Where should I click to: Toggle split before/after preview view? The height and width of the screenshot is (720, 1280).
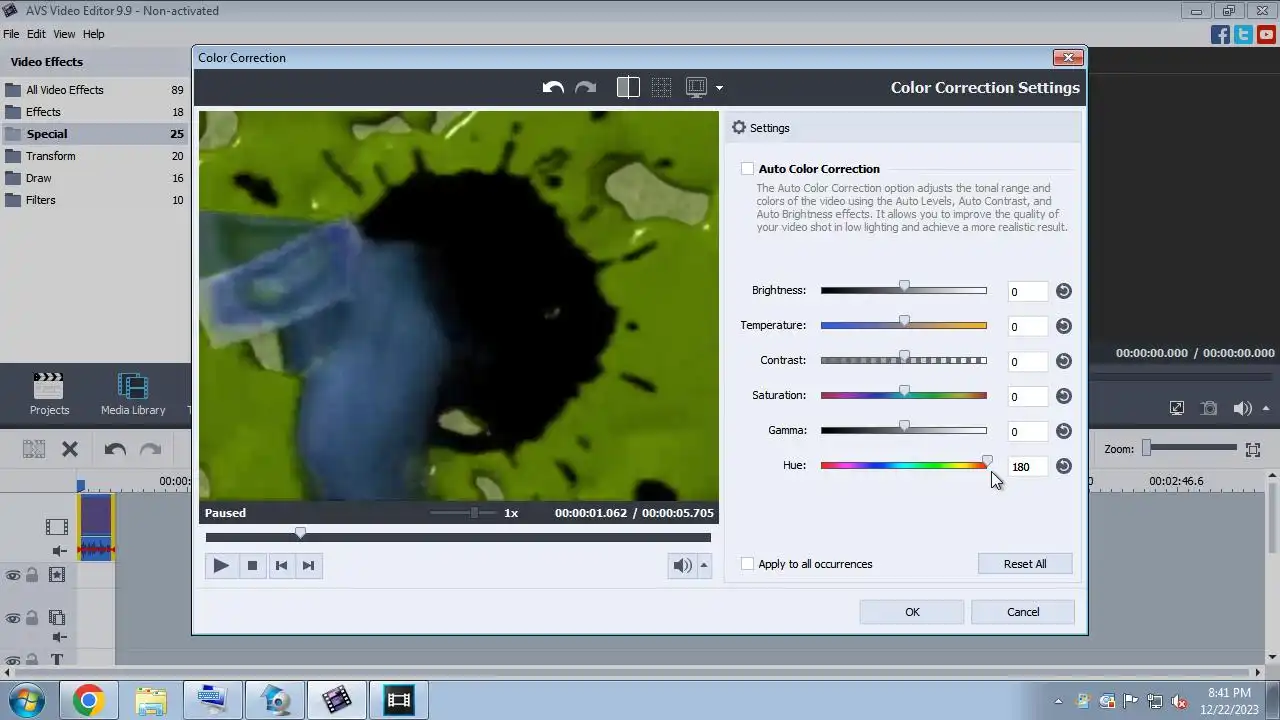click(628, 88)
